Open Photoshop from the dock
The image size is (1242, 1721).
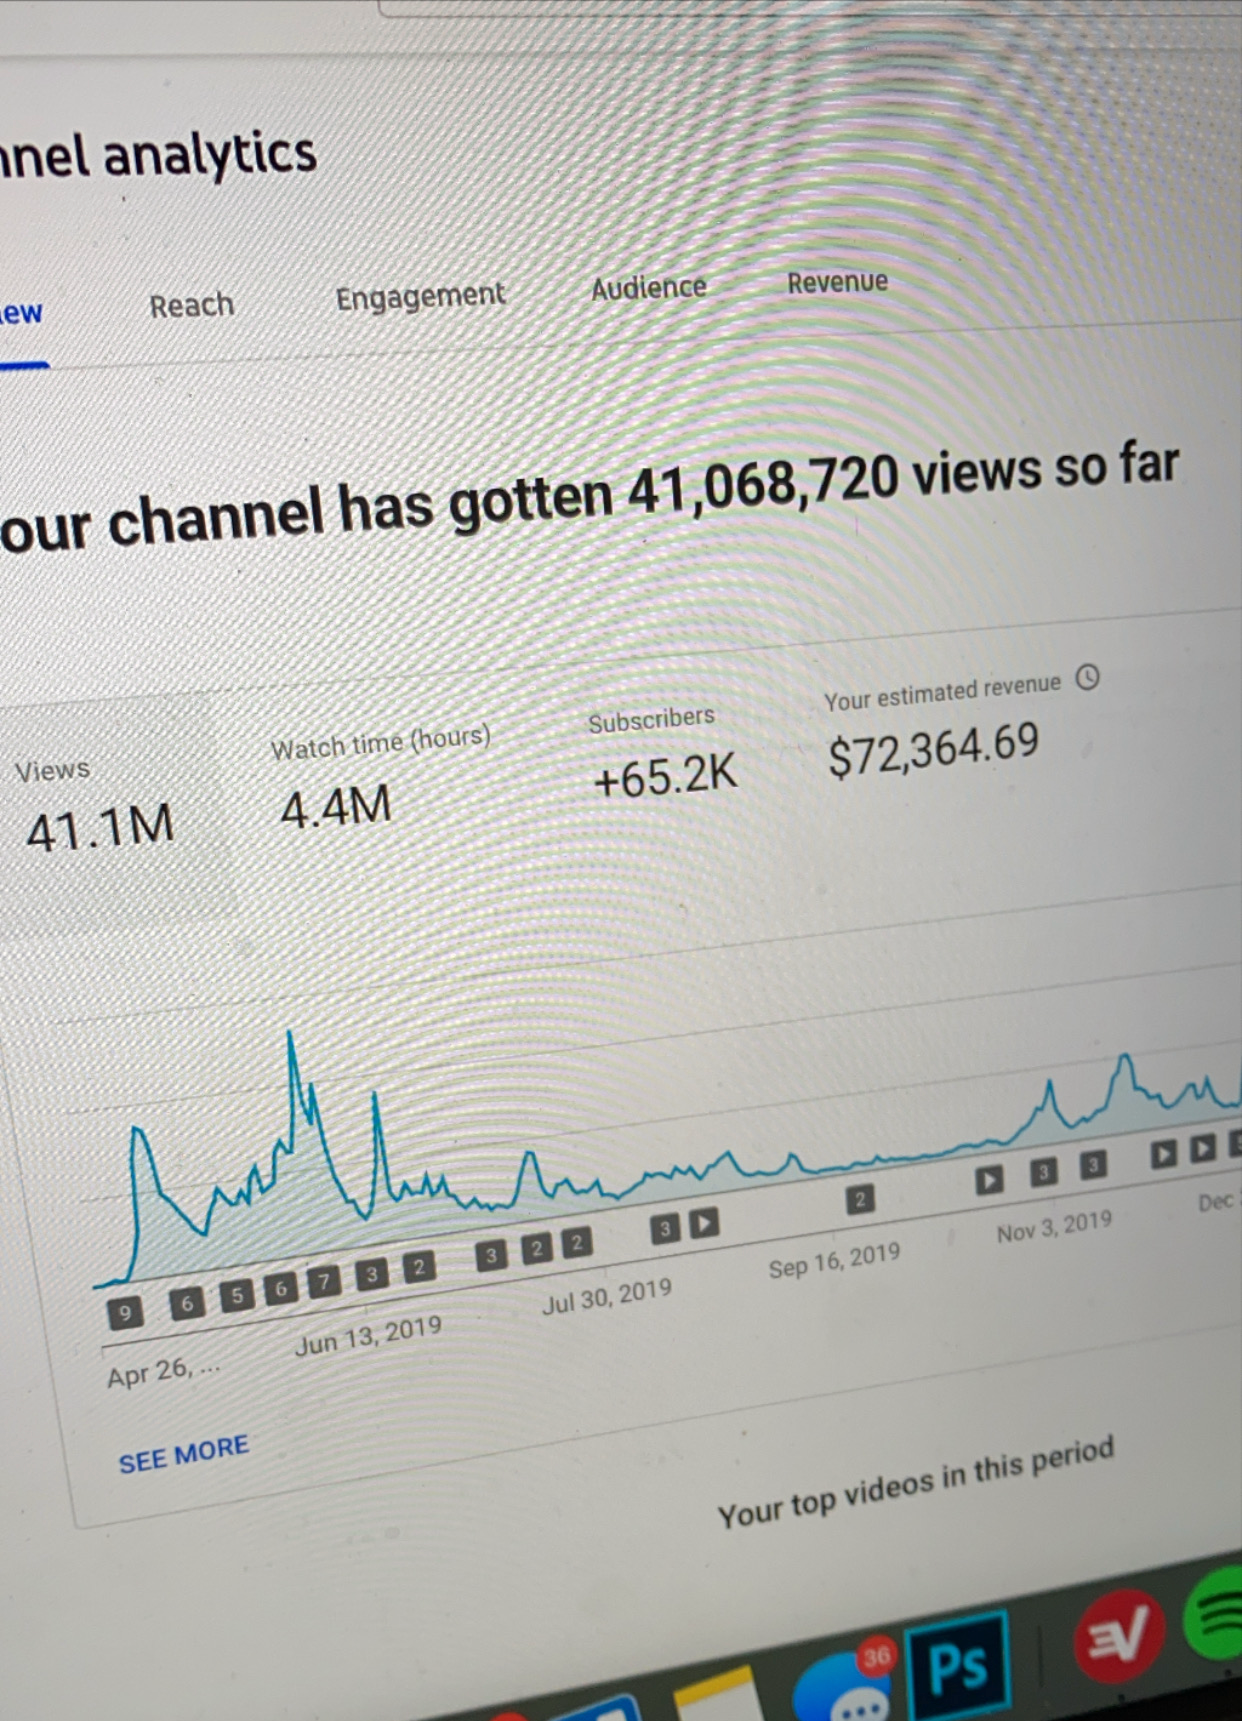point(957,1664)
